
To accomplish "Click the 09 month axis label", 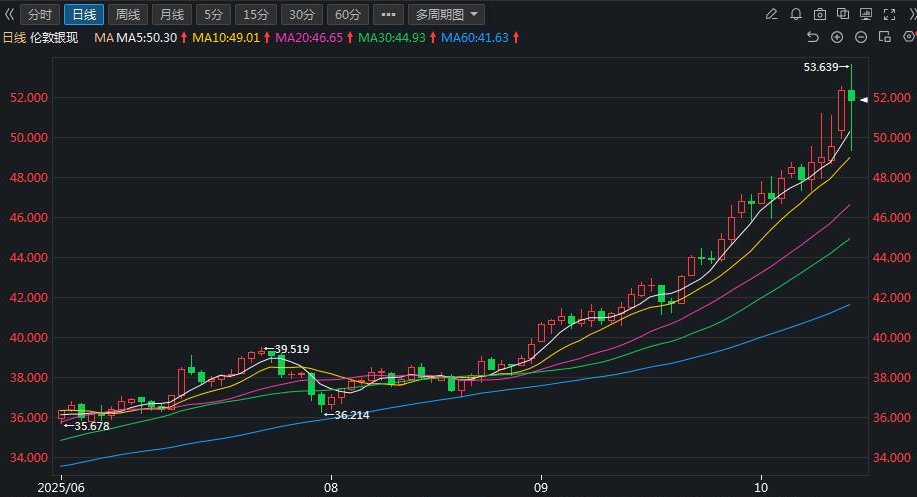I will pyautogui.click(x=541, y=488).
